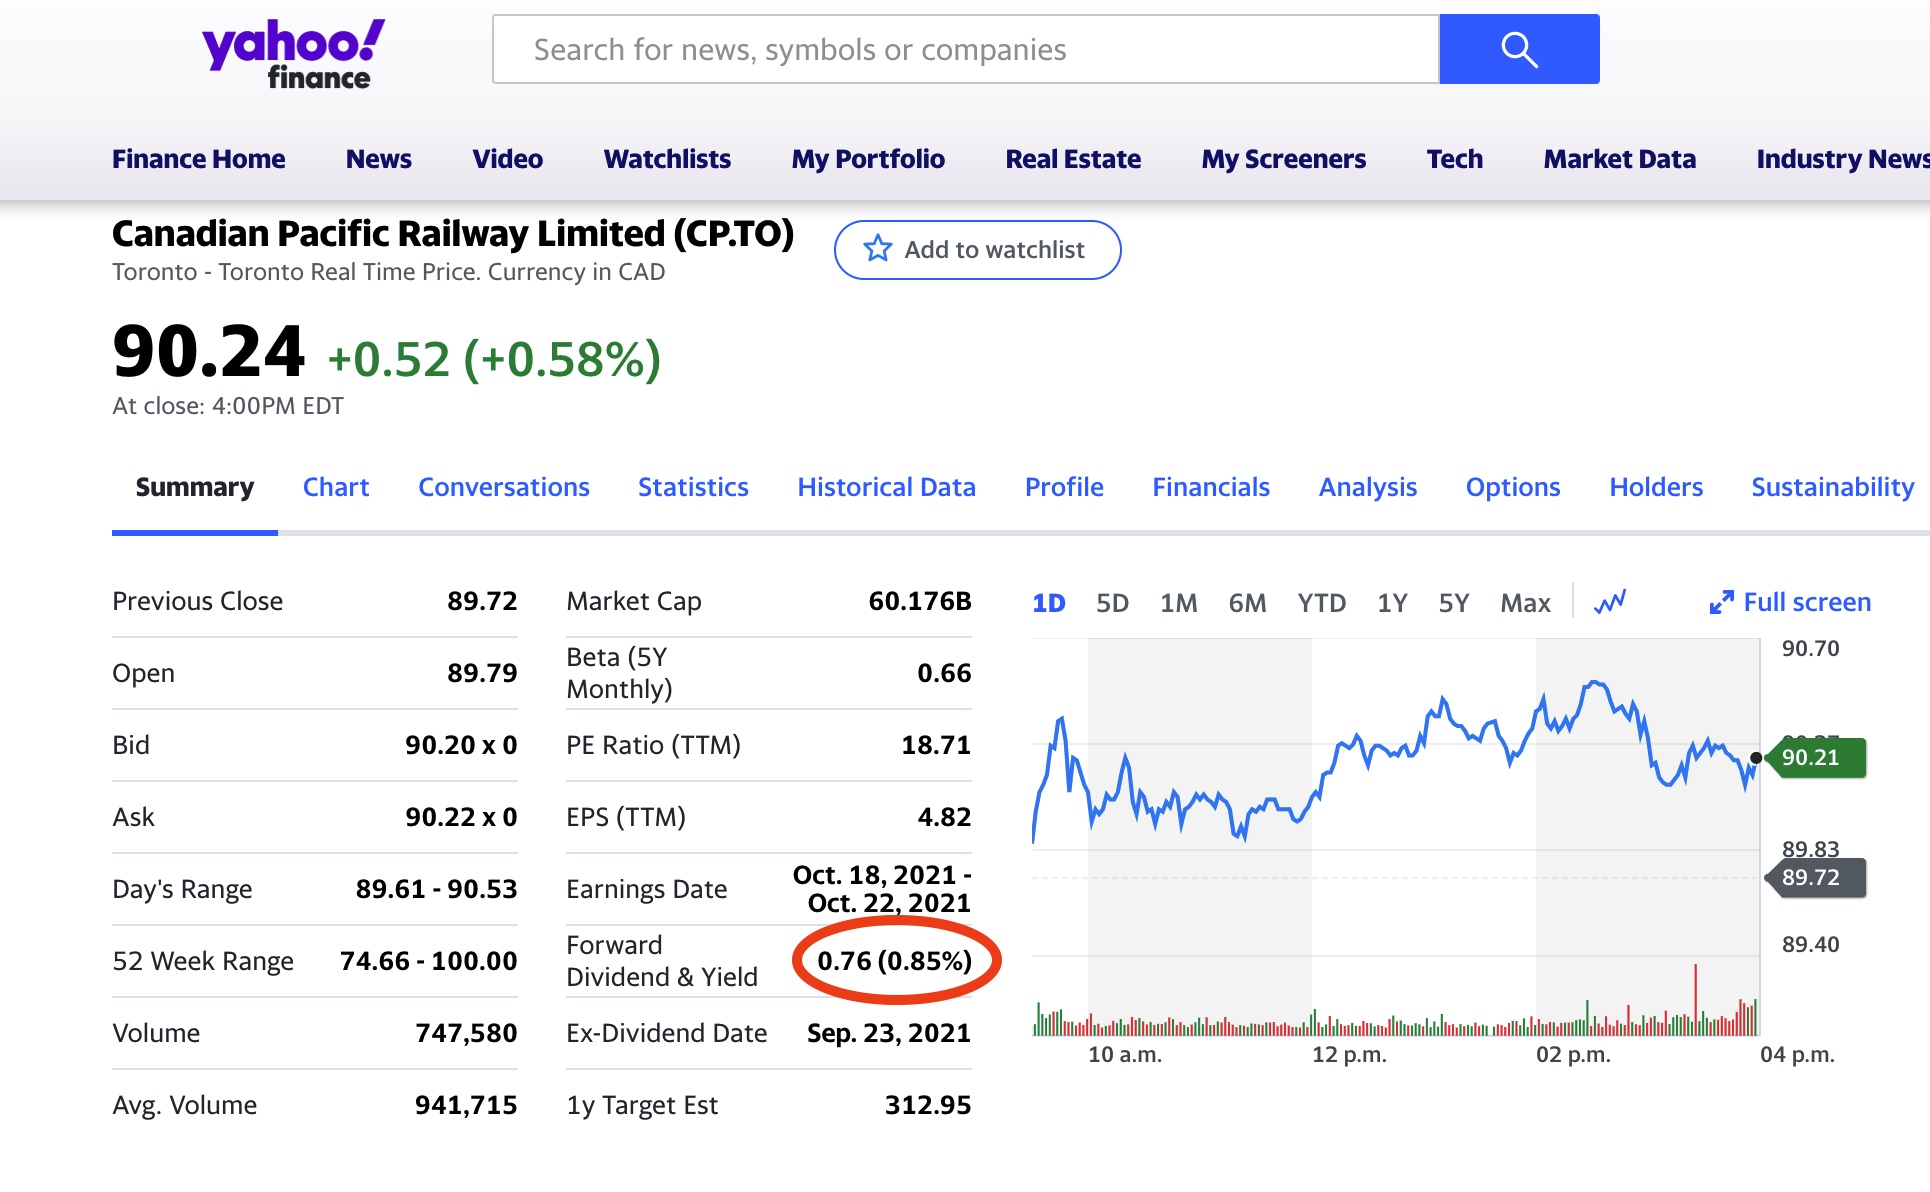The height and width of the screenshot is (1192, 1930).
Task: Open Real Estate navigation item
Action: click(x=1073, y=159)
